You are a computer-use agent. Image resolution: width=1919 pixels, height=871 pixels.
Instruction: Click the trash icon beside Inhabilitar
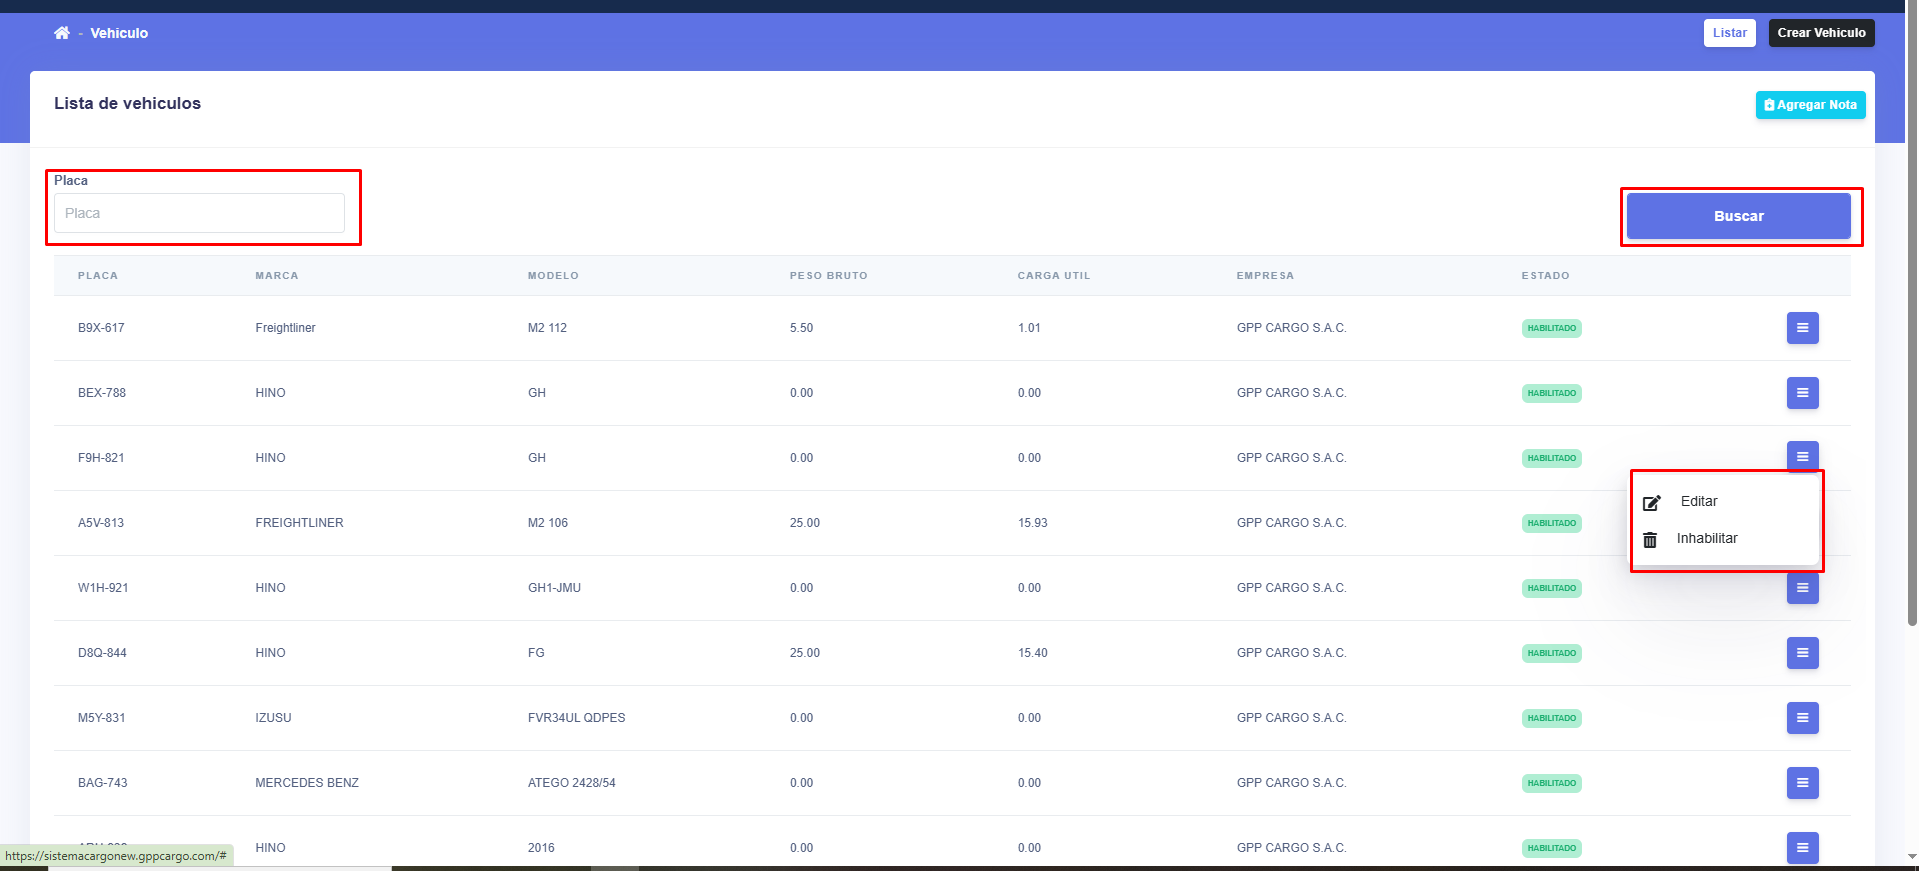pos(1650,540)
